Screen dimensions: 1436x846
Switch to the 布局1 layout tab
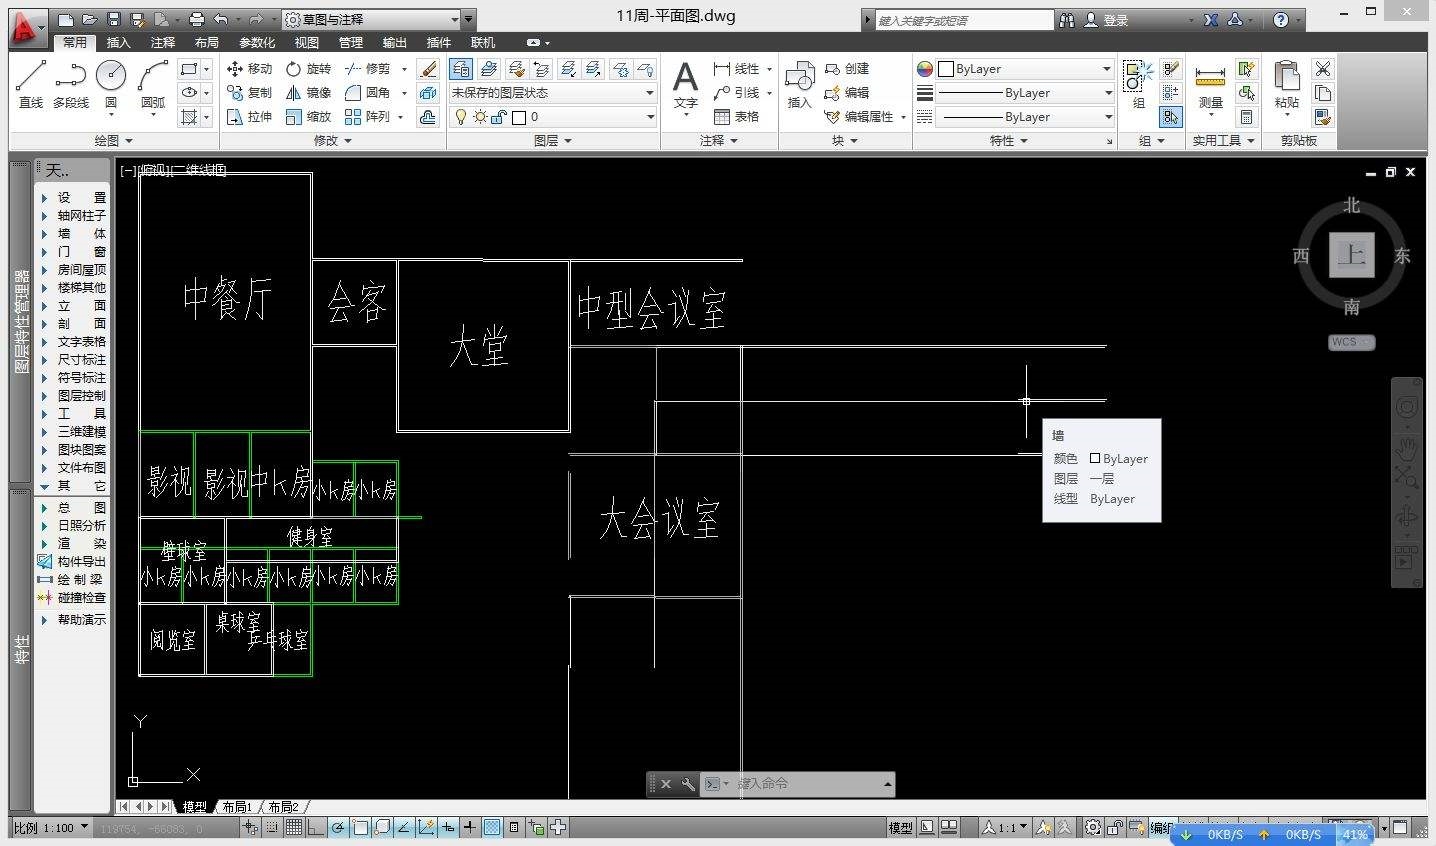point(237,807)
